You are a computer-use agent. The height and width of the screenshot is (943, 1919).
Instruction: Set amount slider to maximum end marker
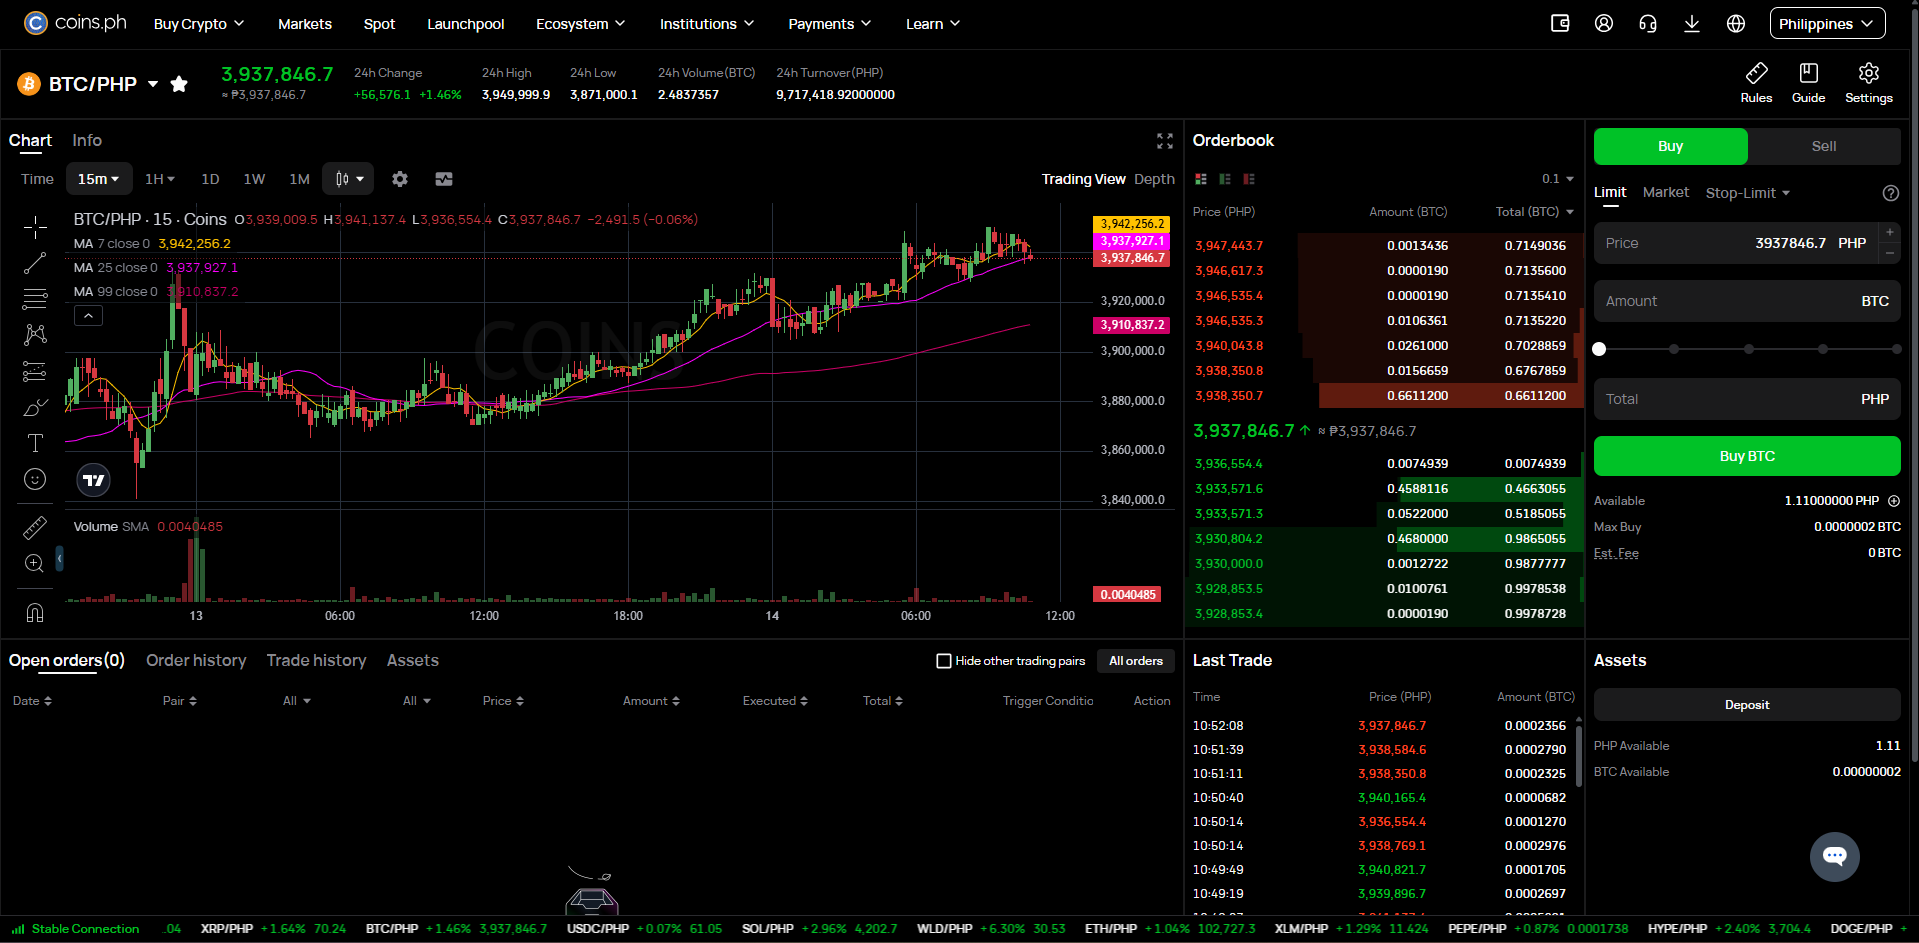[1896, 349]
